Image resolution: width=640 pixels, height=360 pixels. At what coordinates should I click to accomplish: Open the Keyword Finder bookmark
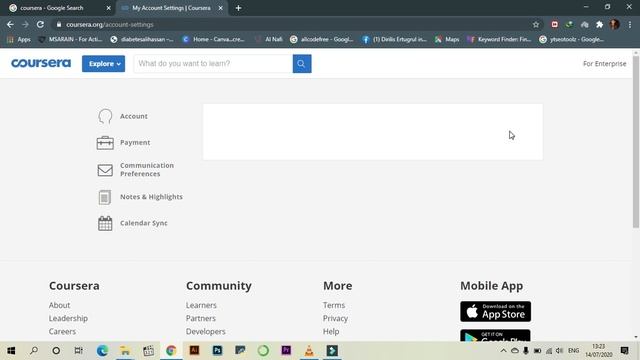(x=499, y=39)
